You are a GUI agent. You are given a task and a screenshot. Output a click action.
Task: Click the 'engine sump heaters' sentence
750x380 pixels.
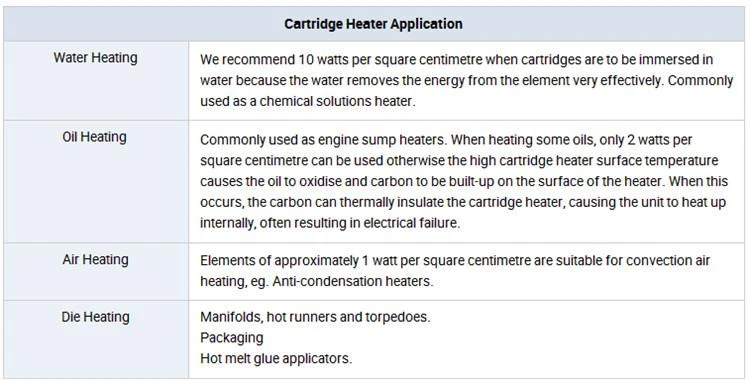[x=323, y=140]
